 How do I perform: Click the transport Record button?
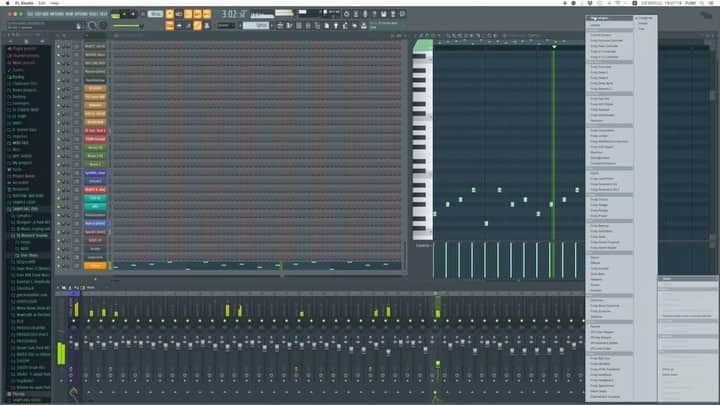pyautogui.click(x=142, y=14)
